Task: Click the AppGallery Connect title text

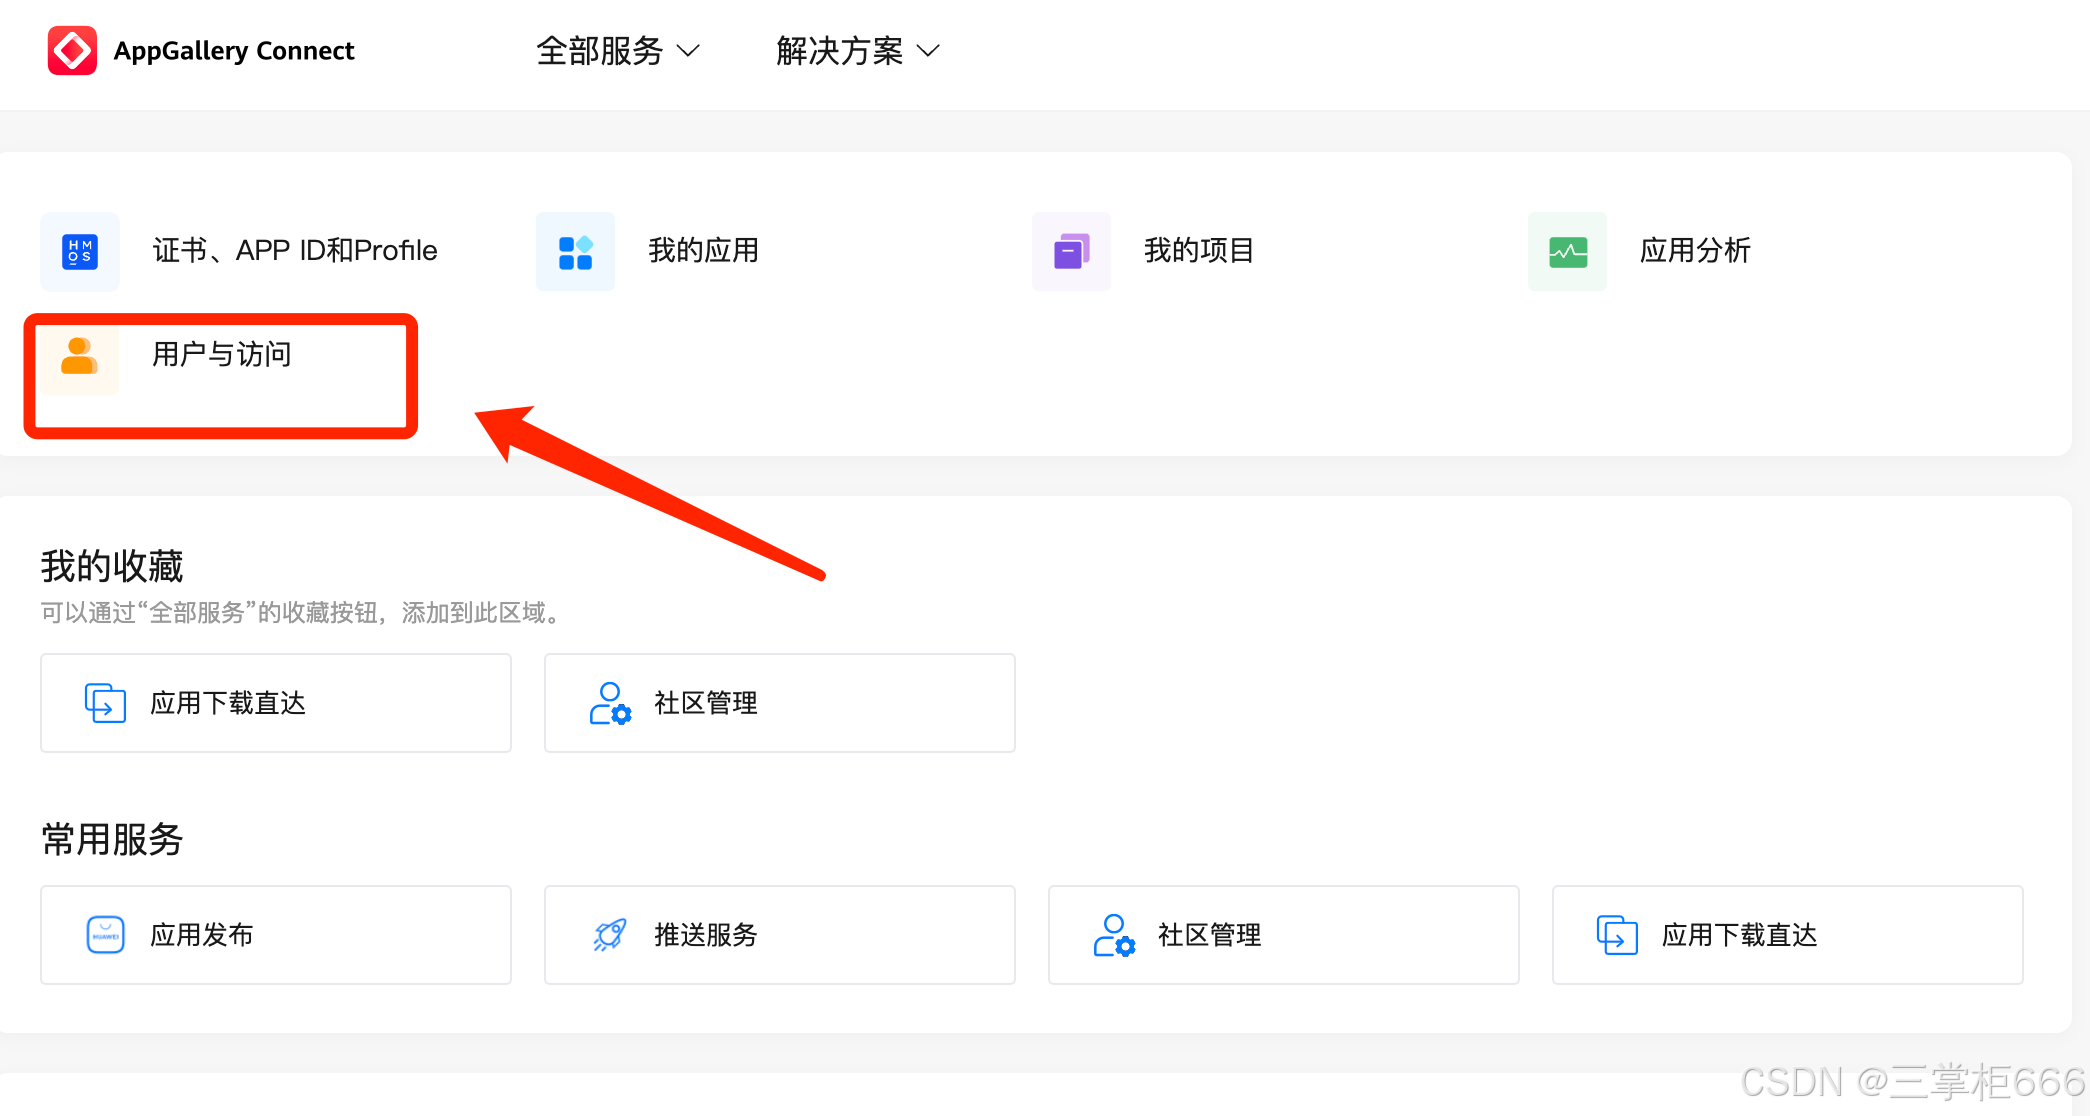Action: pos(234,51)
